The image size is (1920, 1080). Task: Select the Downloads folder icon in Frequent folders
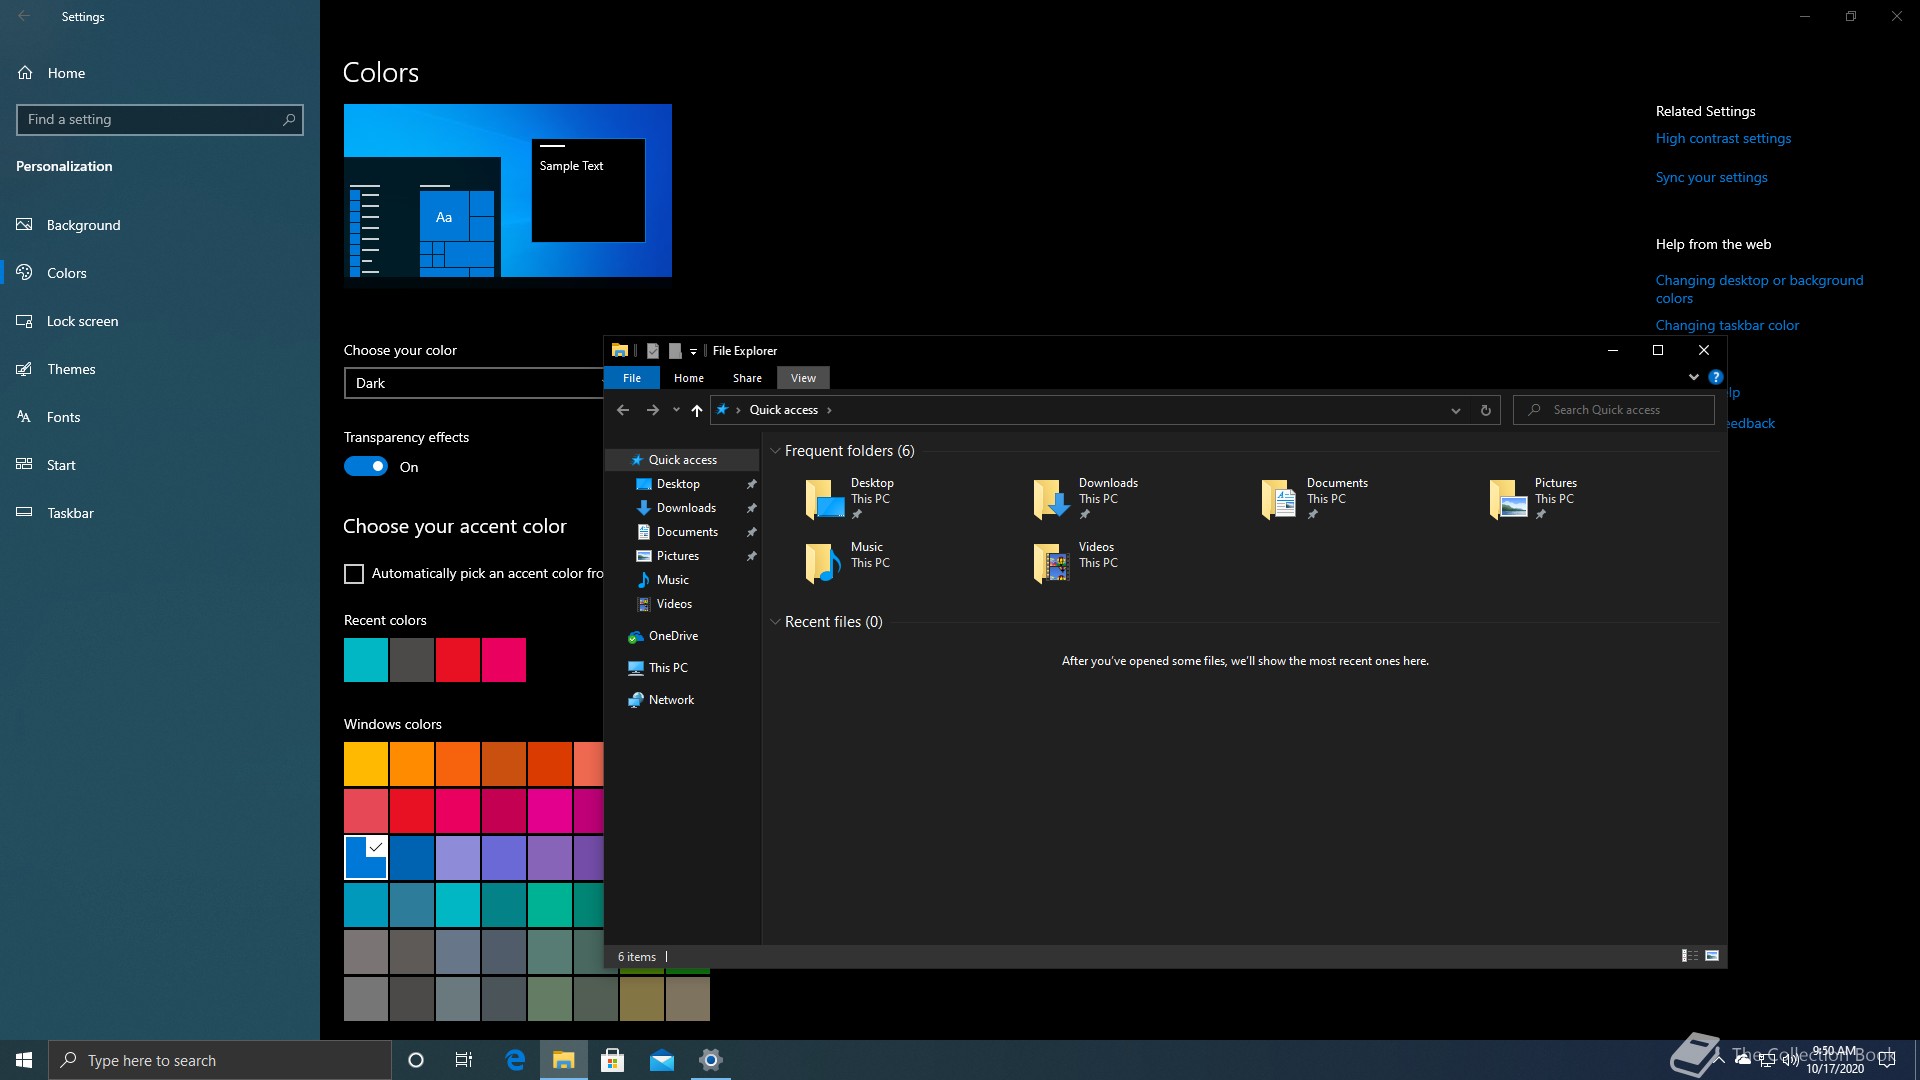(x=1052, y=498)
